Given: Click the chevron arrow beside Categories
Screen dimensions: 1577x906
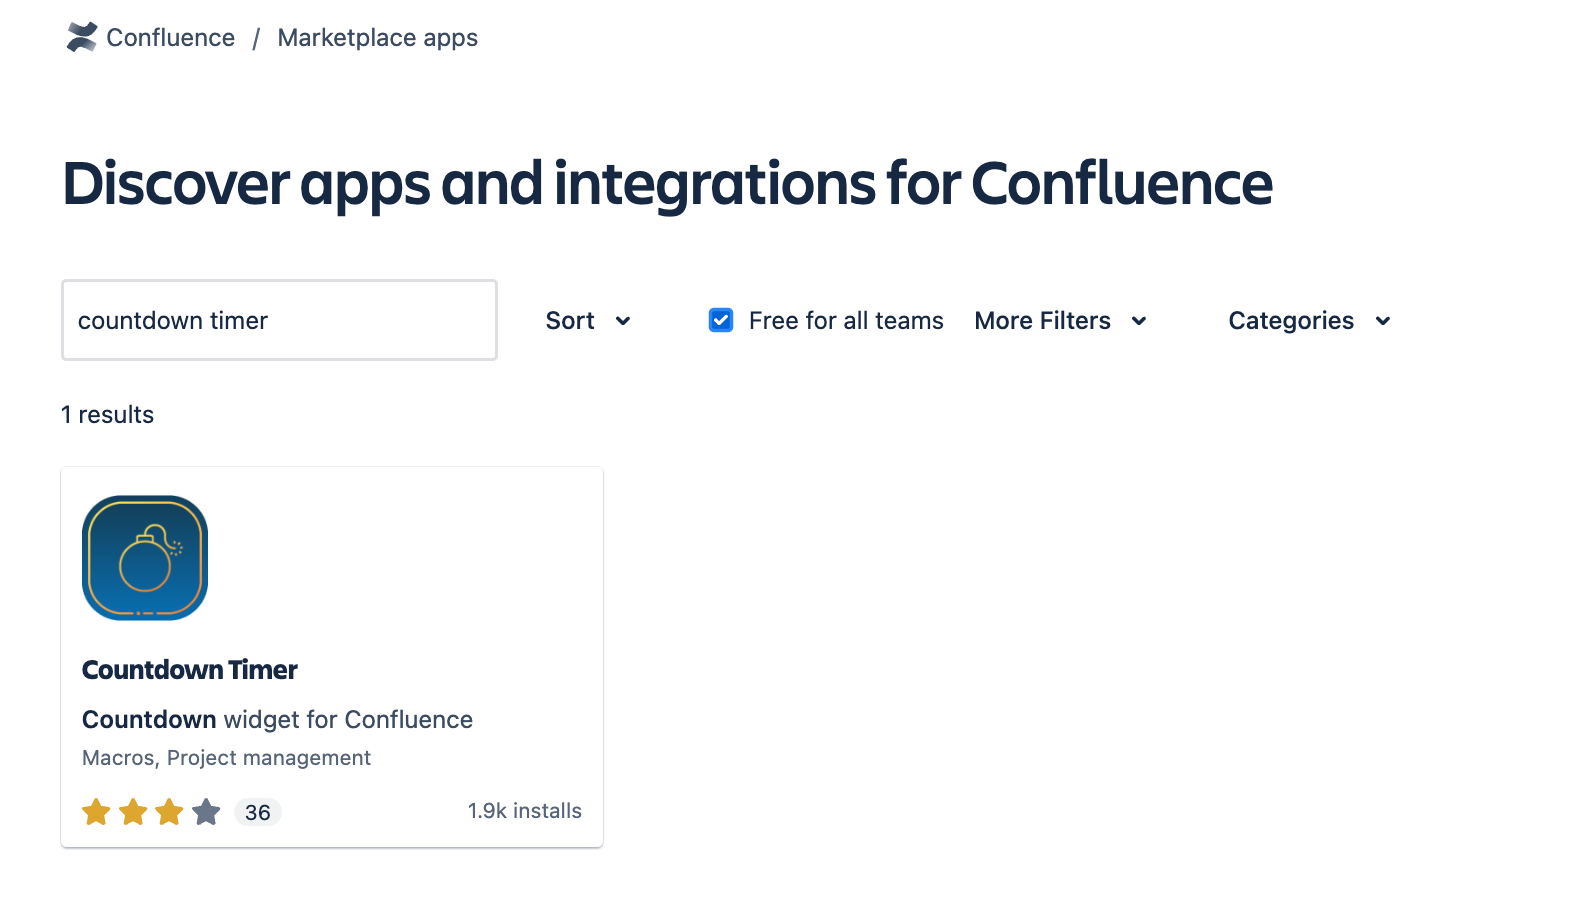Looking at the screenshot, I should [x=1383, y=321].
